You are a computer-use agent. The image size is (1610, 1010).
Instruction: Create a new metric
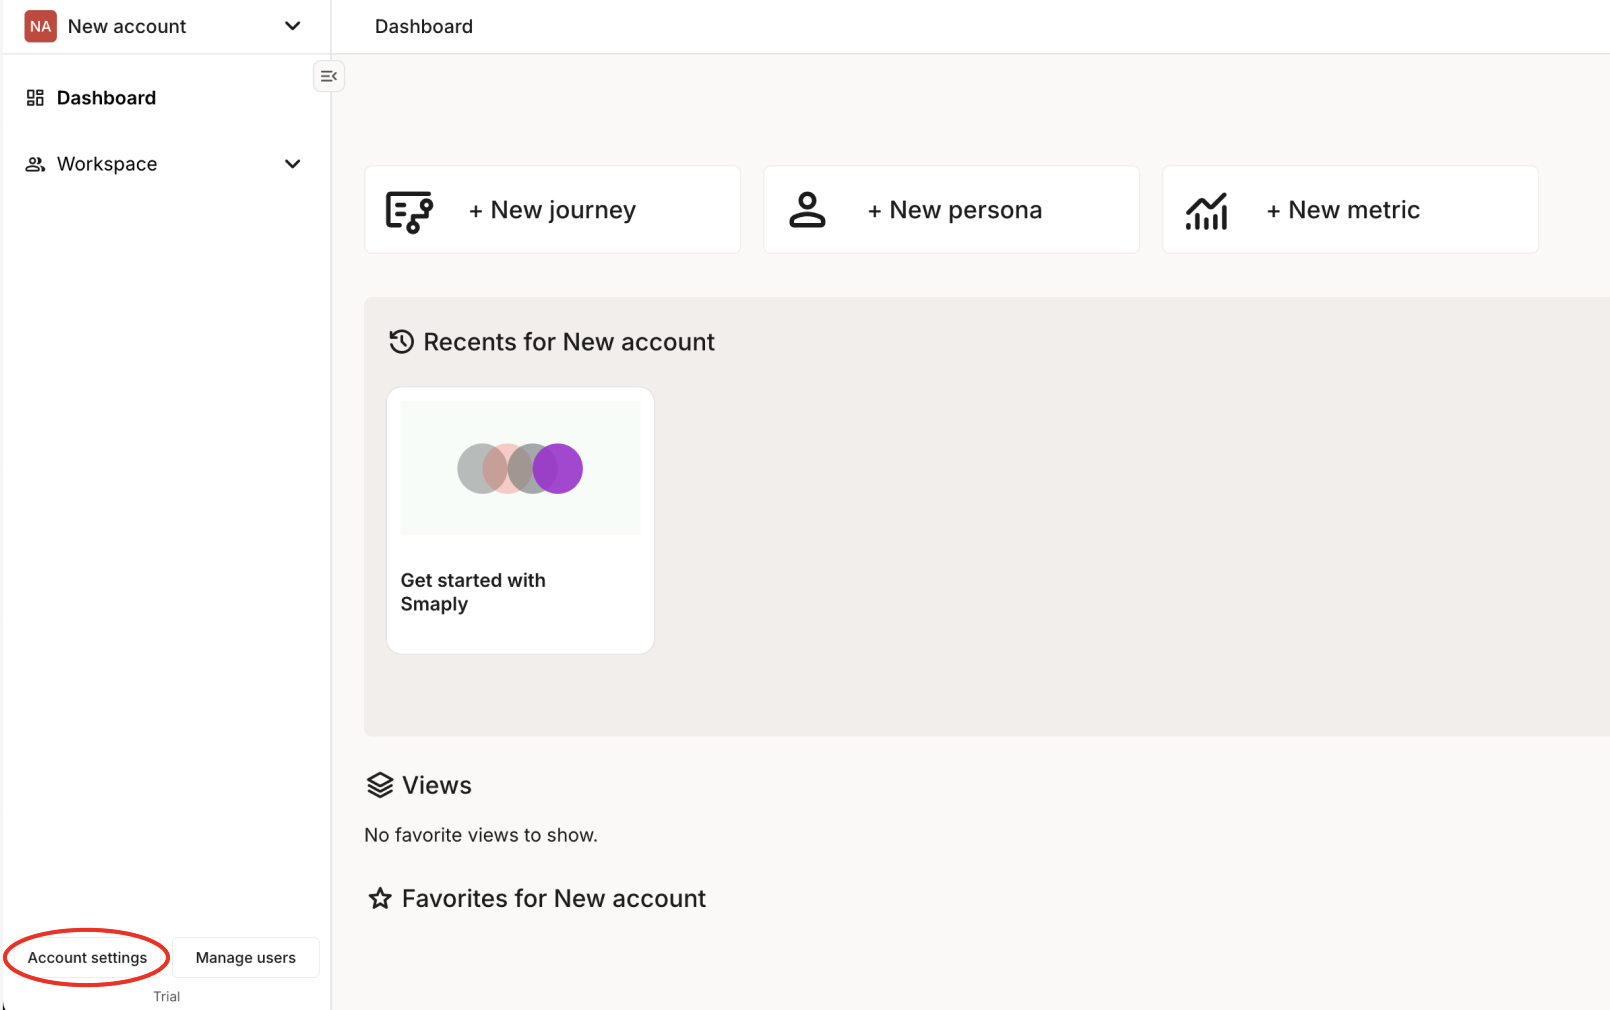click(1353, 210)
